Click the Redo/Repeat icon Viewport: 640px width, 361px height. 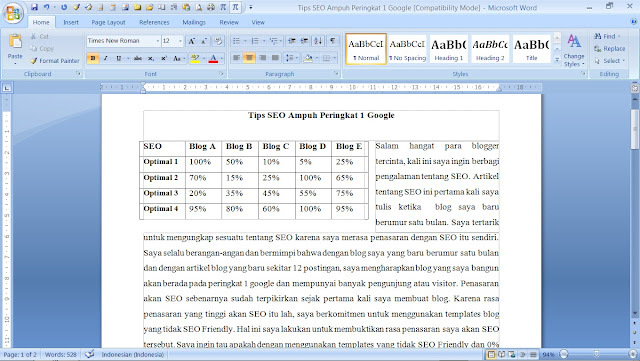point(64,7)
